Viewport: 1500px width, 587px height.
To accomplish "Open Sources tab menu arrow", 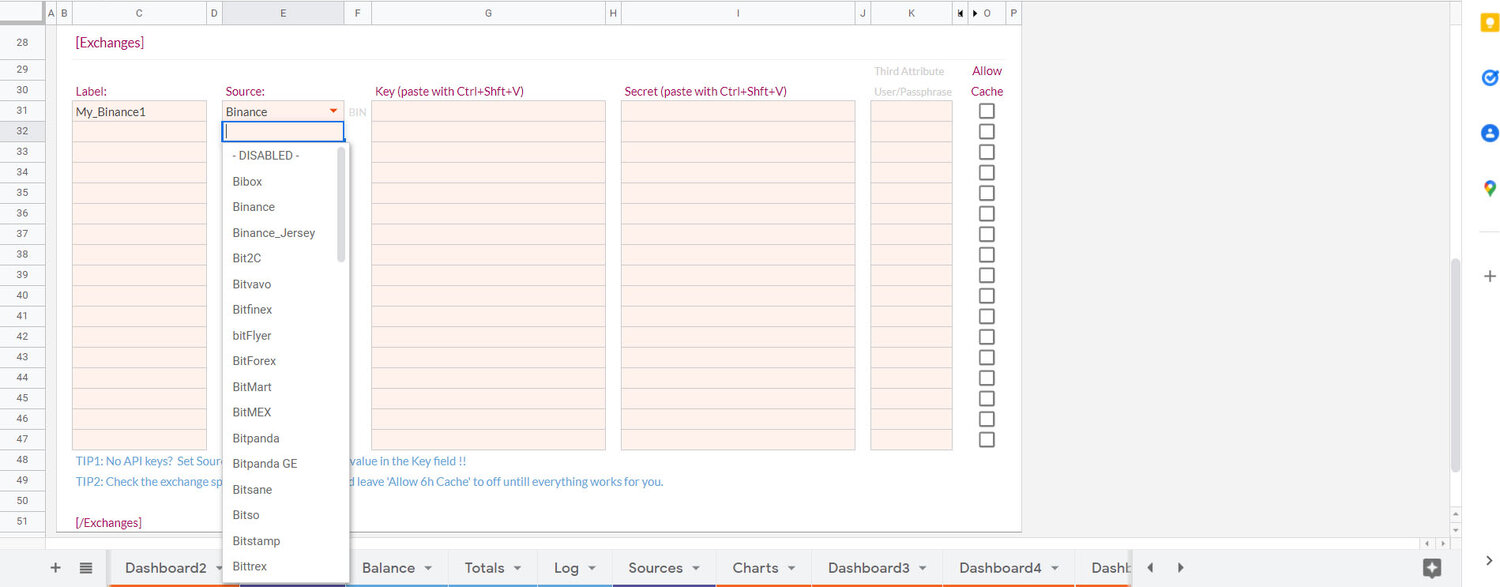I will (x=695, y=568).
